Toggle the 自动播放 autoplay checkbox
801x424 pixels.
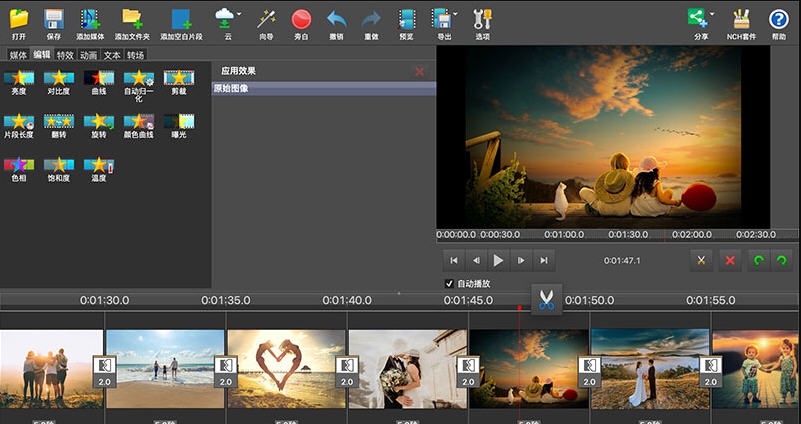click(449, 284)
